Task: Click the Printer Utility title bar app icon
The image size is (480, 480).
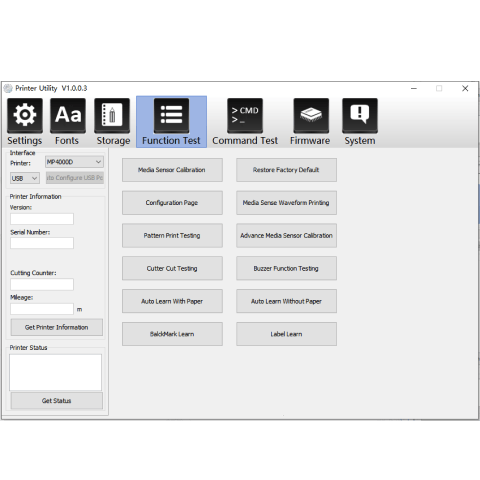Action: (8, 88)
